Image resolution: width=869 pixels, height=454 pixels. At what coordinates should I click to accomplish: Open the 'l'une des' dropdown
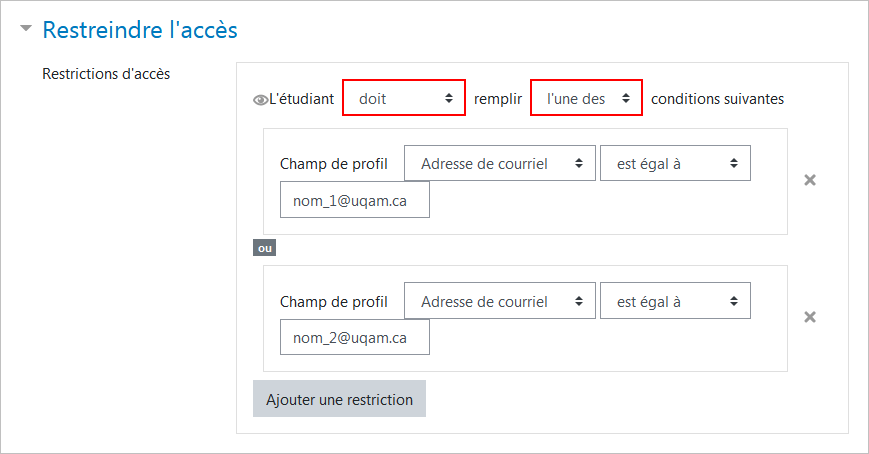(586, 98)
